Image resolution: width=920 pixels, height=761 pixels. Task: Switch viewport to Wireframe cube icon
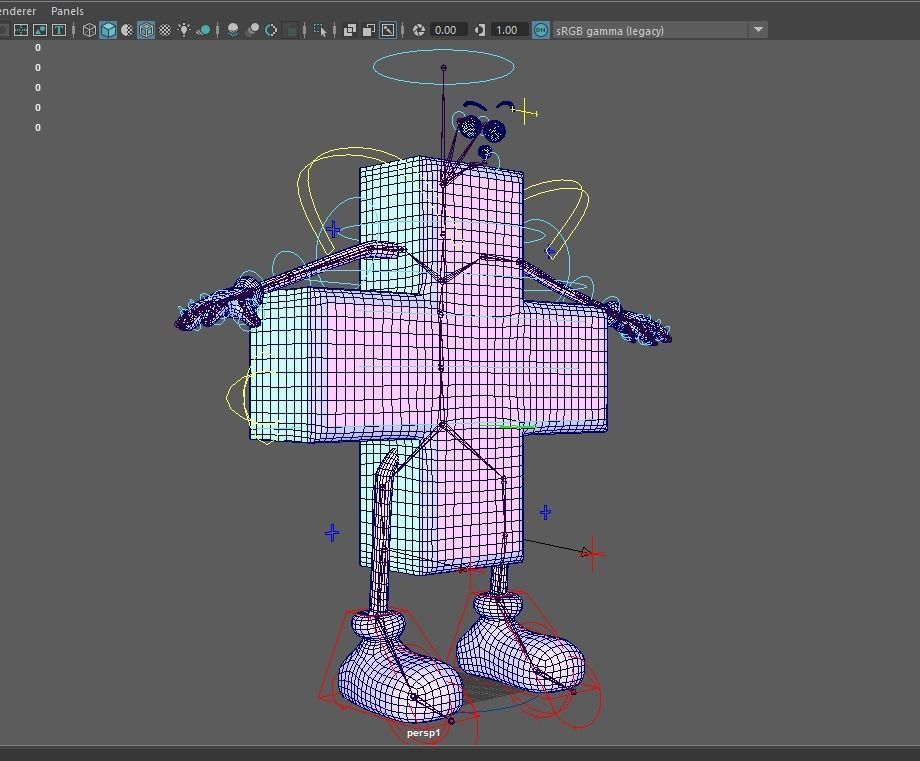click(x=89, y=30)
